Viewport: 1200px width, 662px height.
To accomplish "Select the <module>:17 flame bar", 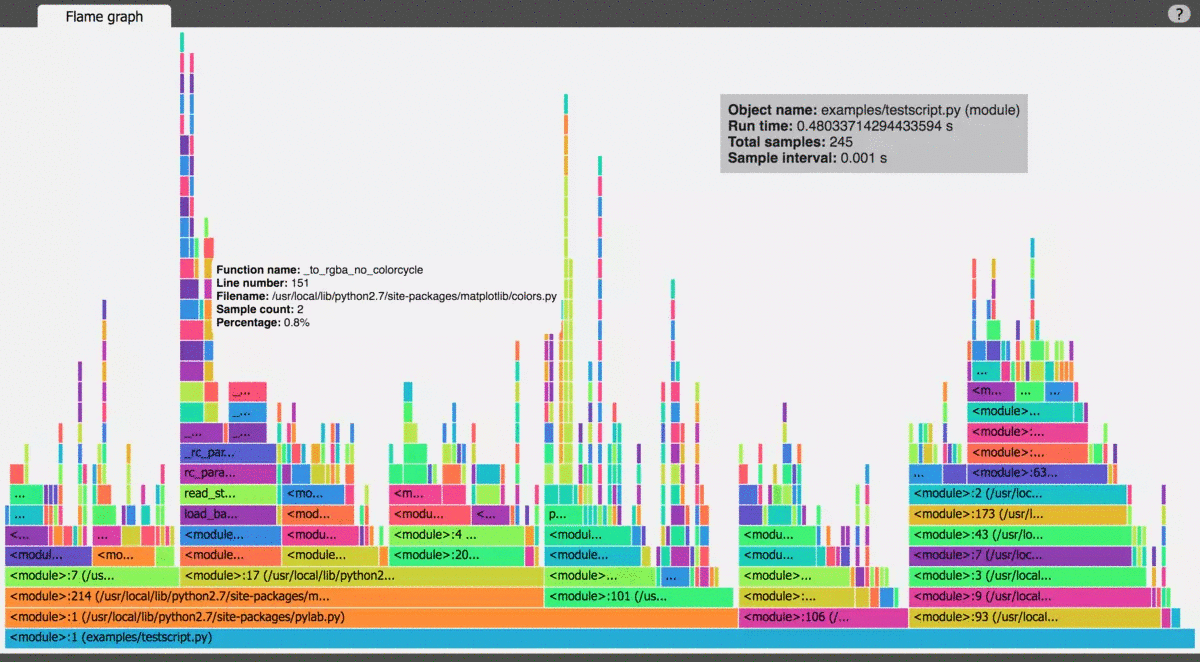I will [360, 576].
